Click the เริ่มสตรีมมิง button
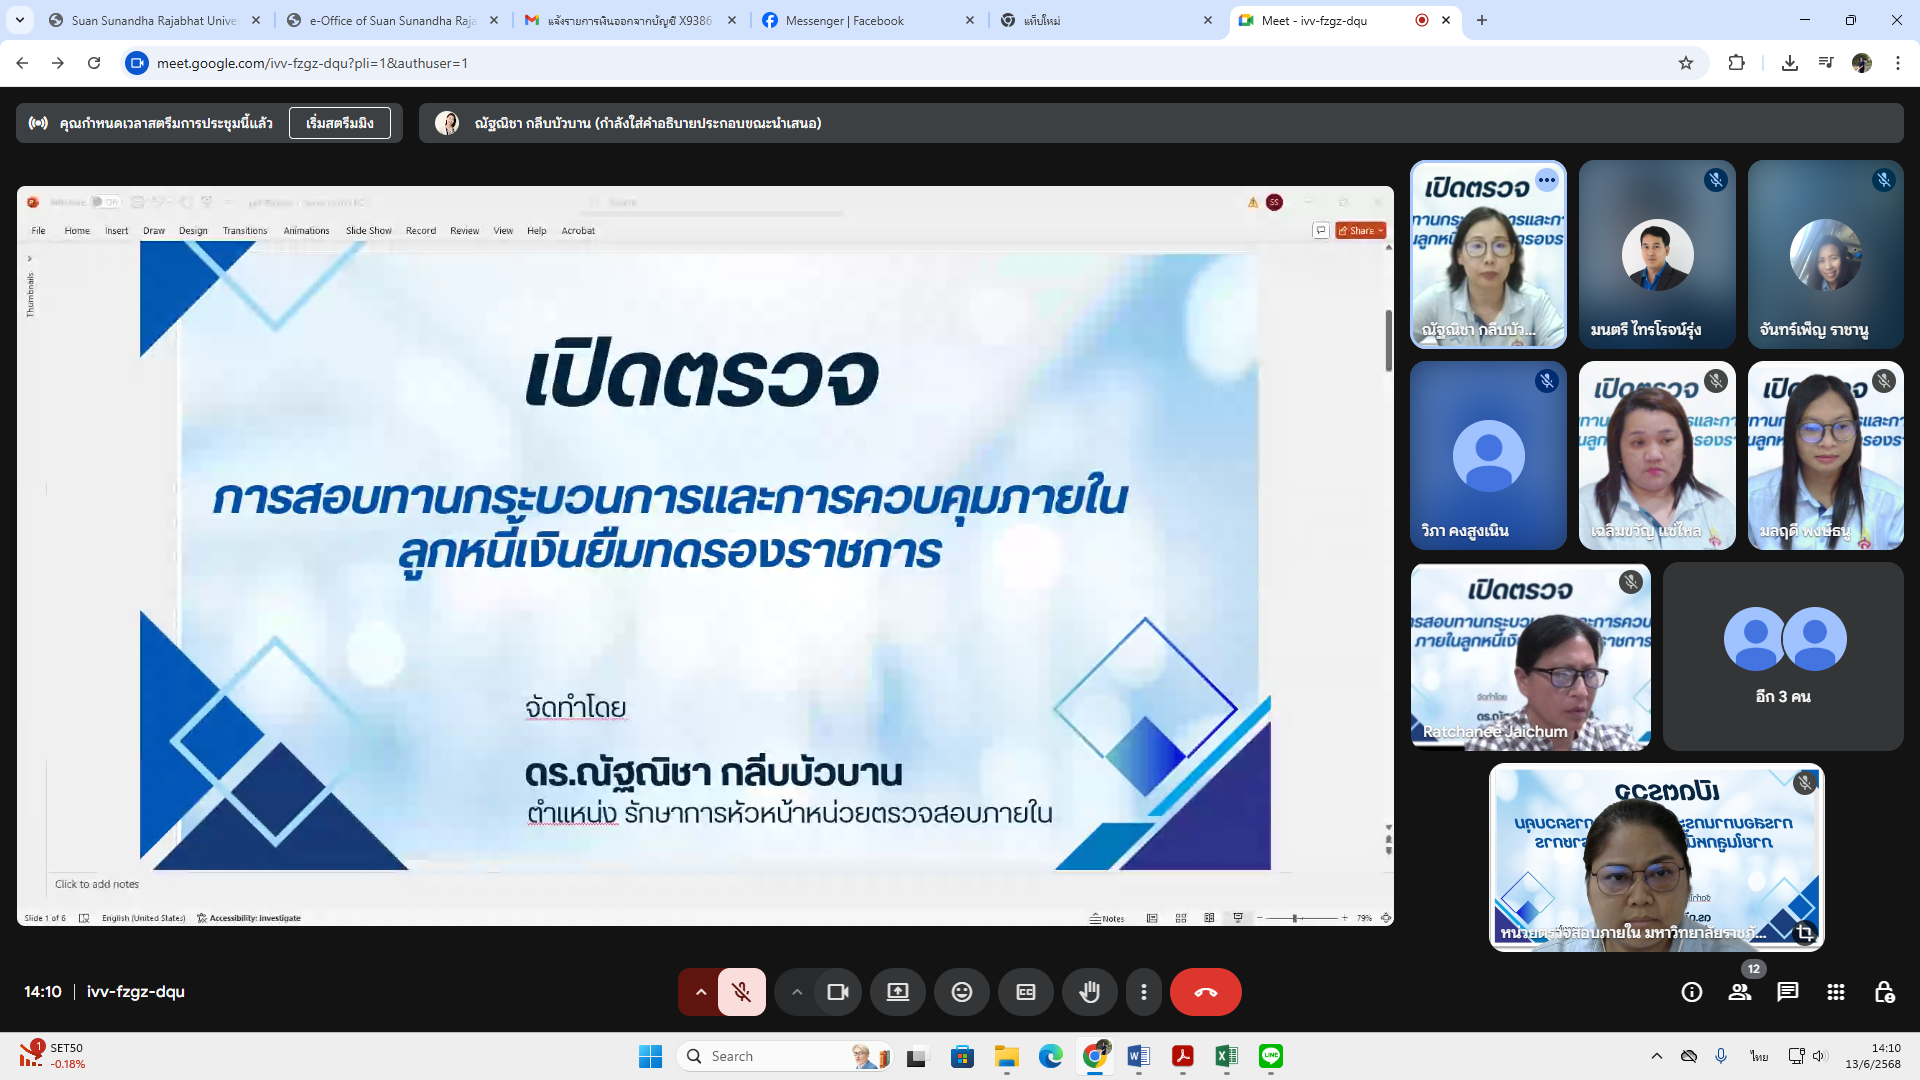 339,123
